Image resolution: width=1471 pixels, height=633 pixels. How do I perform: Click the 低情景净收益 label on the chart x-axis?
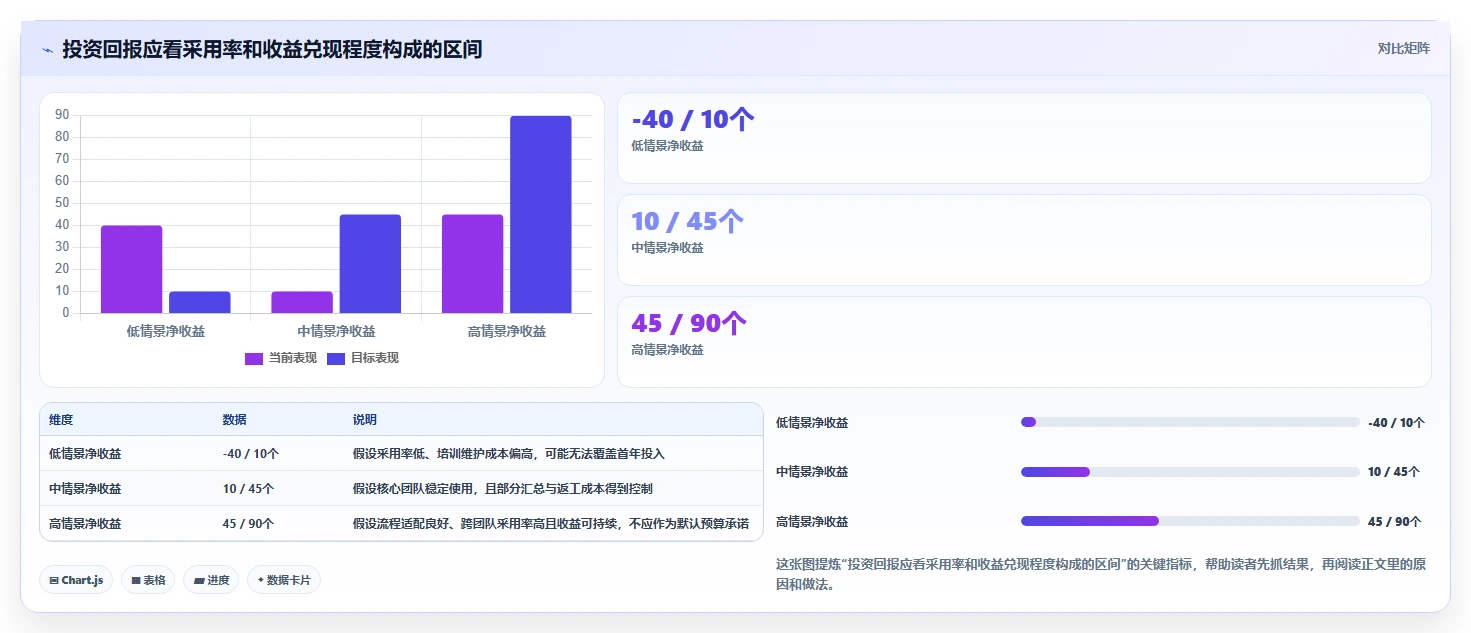click(166, 331)
